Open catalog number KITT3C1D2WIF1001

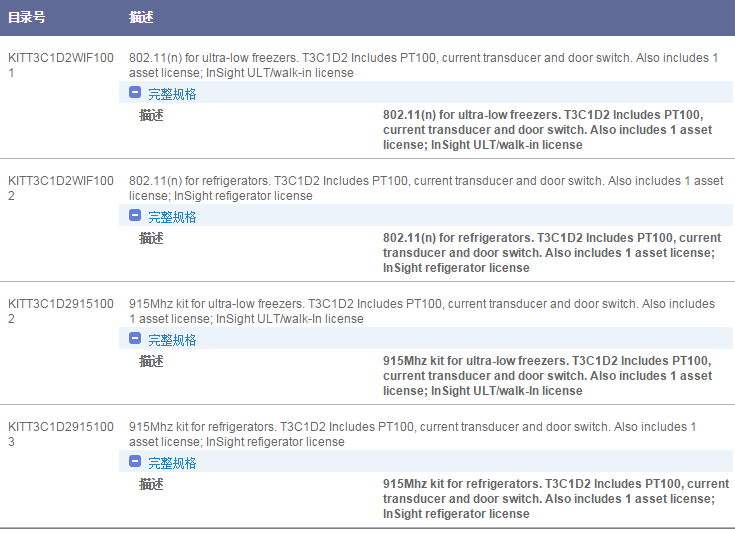pos(60,65)
